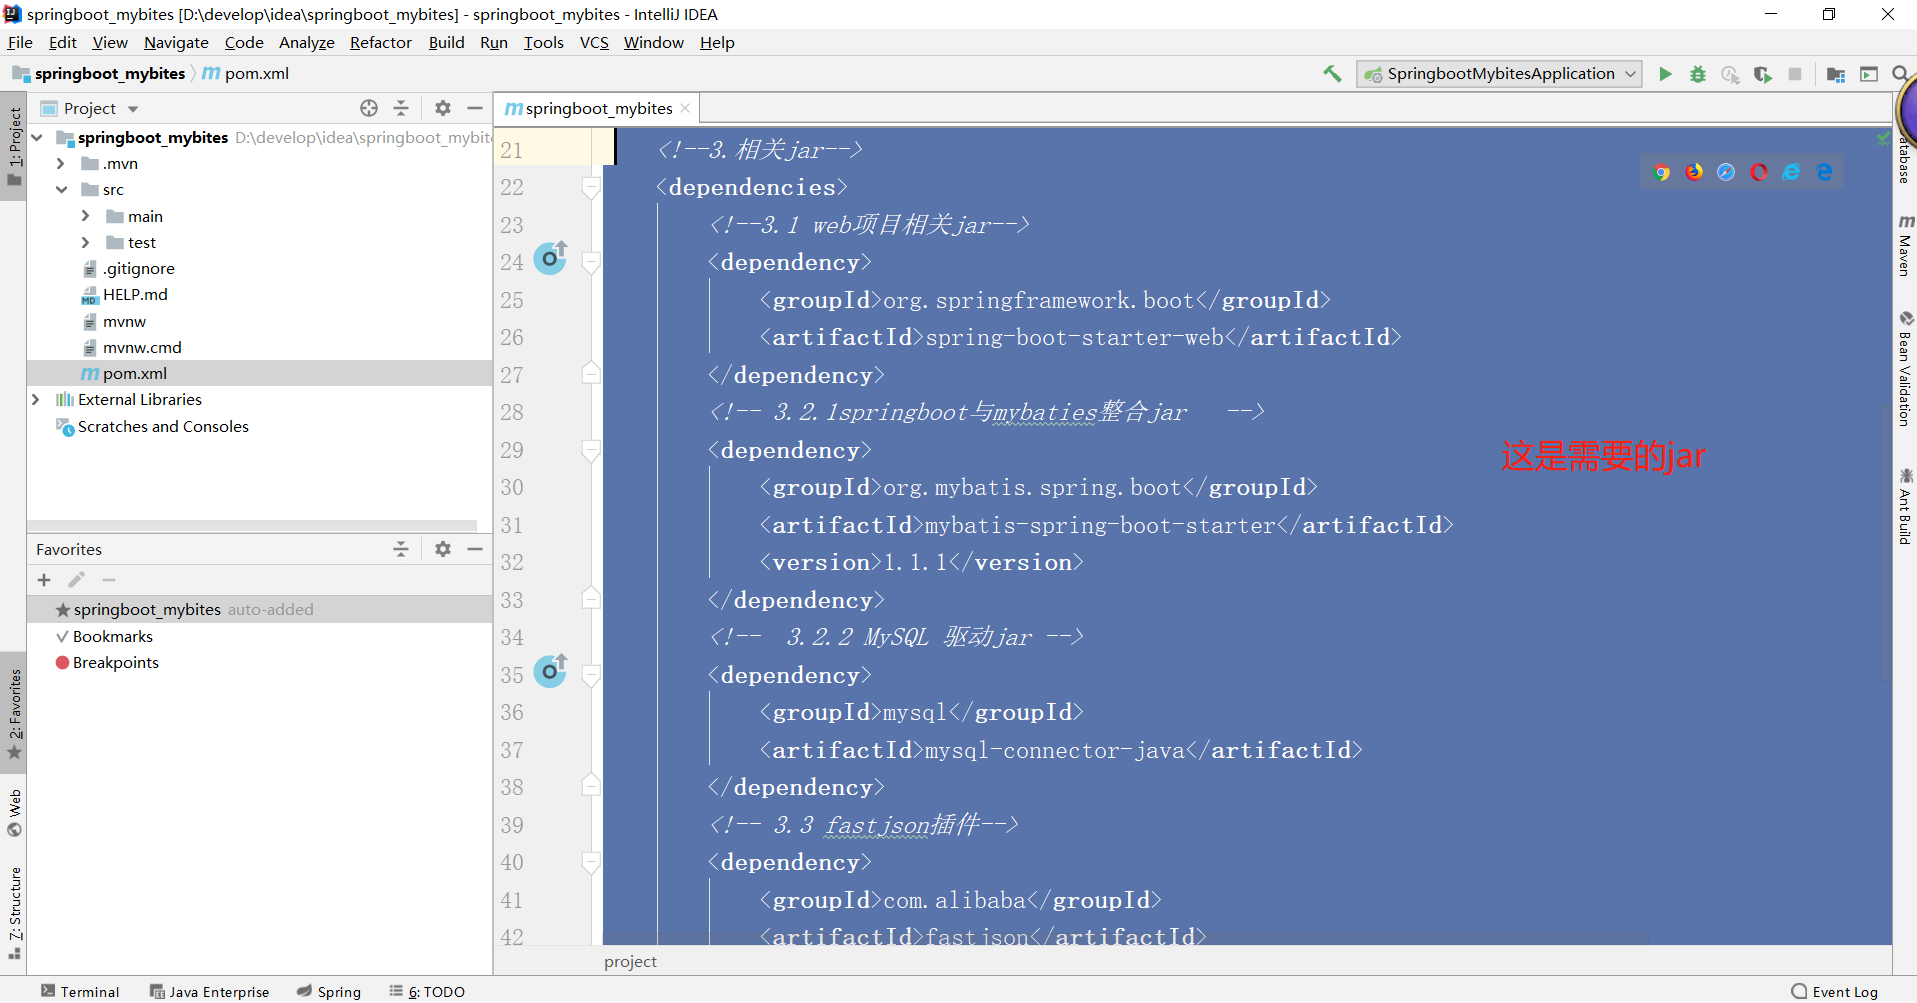Viewport: 1917px width, 1003px height.
Task: Toggle the Ant Build side panel
Action: pyautogui.click(x=1904, y=507)
